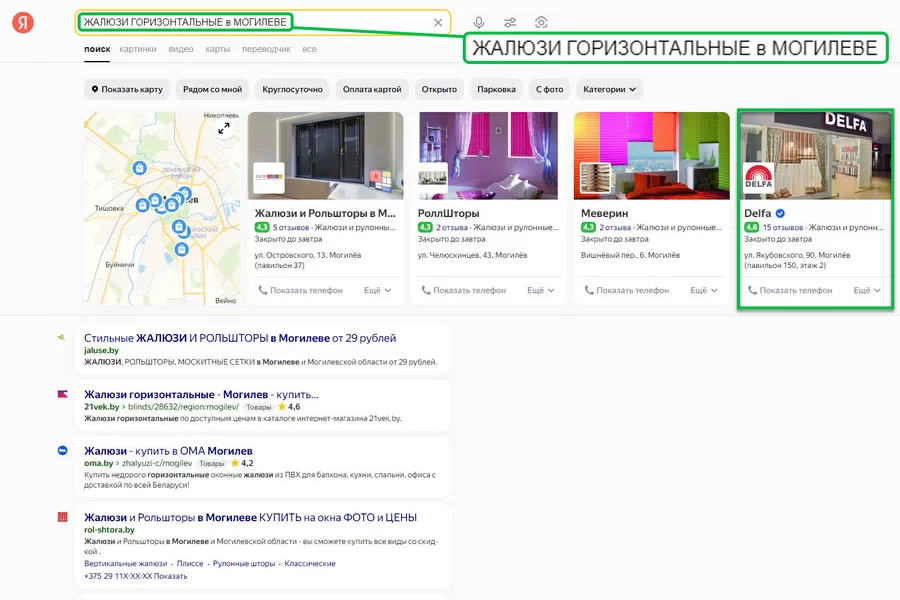Toggle the Оплата картой filter
Viewport: 900px width, 600px height.
tap(372, 89)
